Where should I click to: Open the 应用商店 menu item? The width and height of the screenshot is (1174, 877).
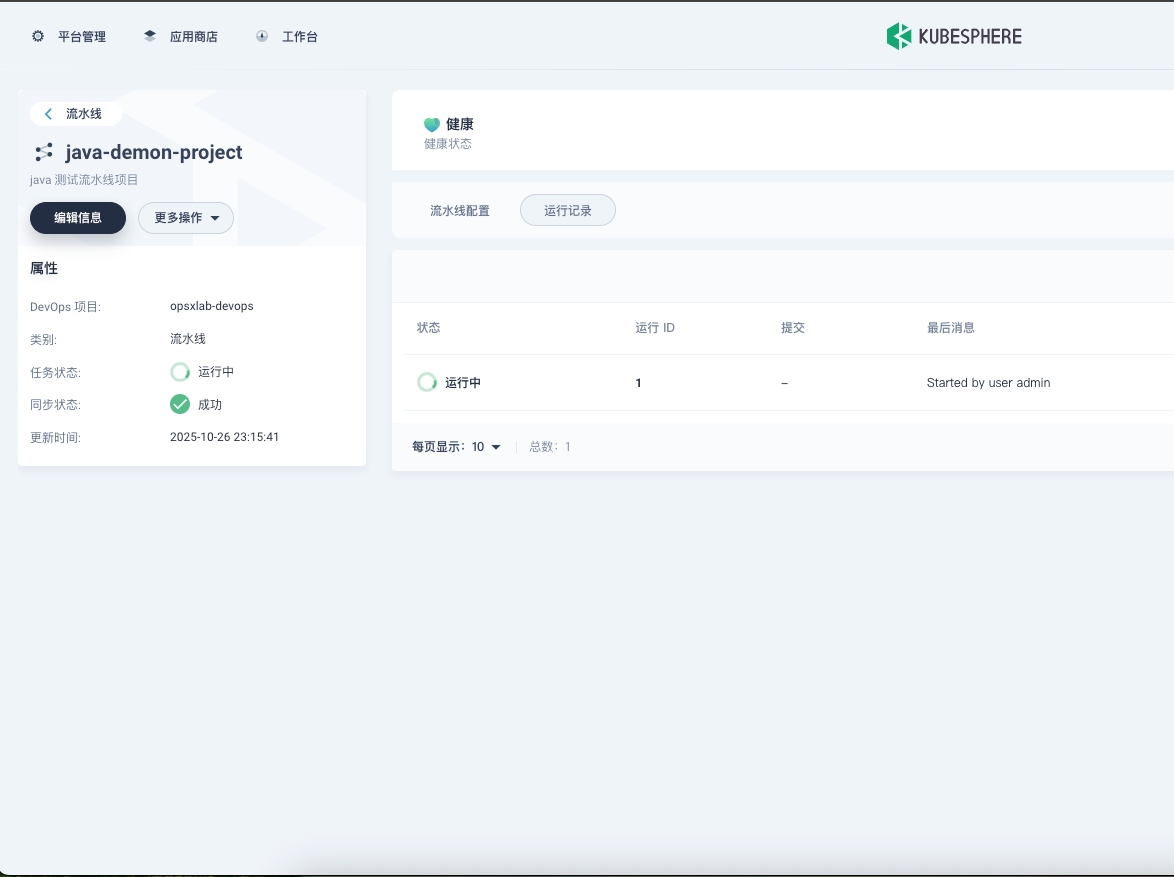coord(193,37)
